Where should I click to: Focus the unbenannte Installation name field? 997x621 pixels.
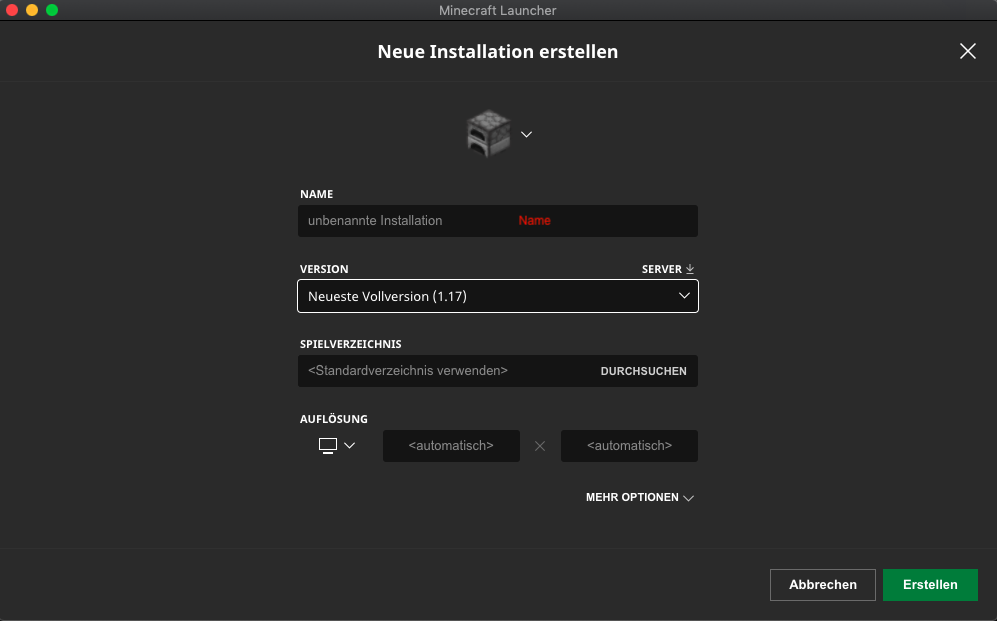[x=498, y=221]
